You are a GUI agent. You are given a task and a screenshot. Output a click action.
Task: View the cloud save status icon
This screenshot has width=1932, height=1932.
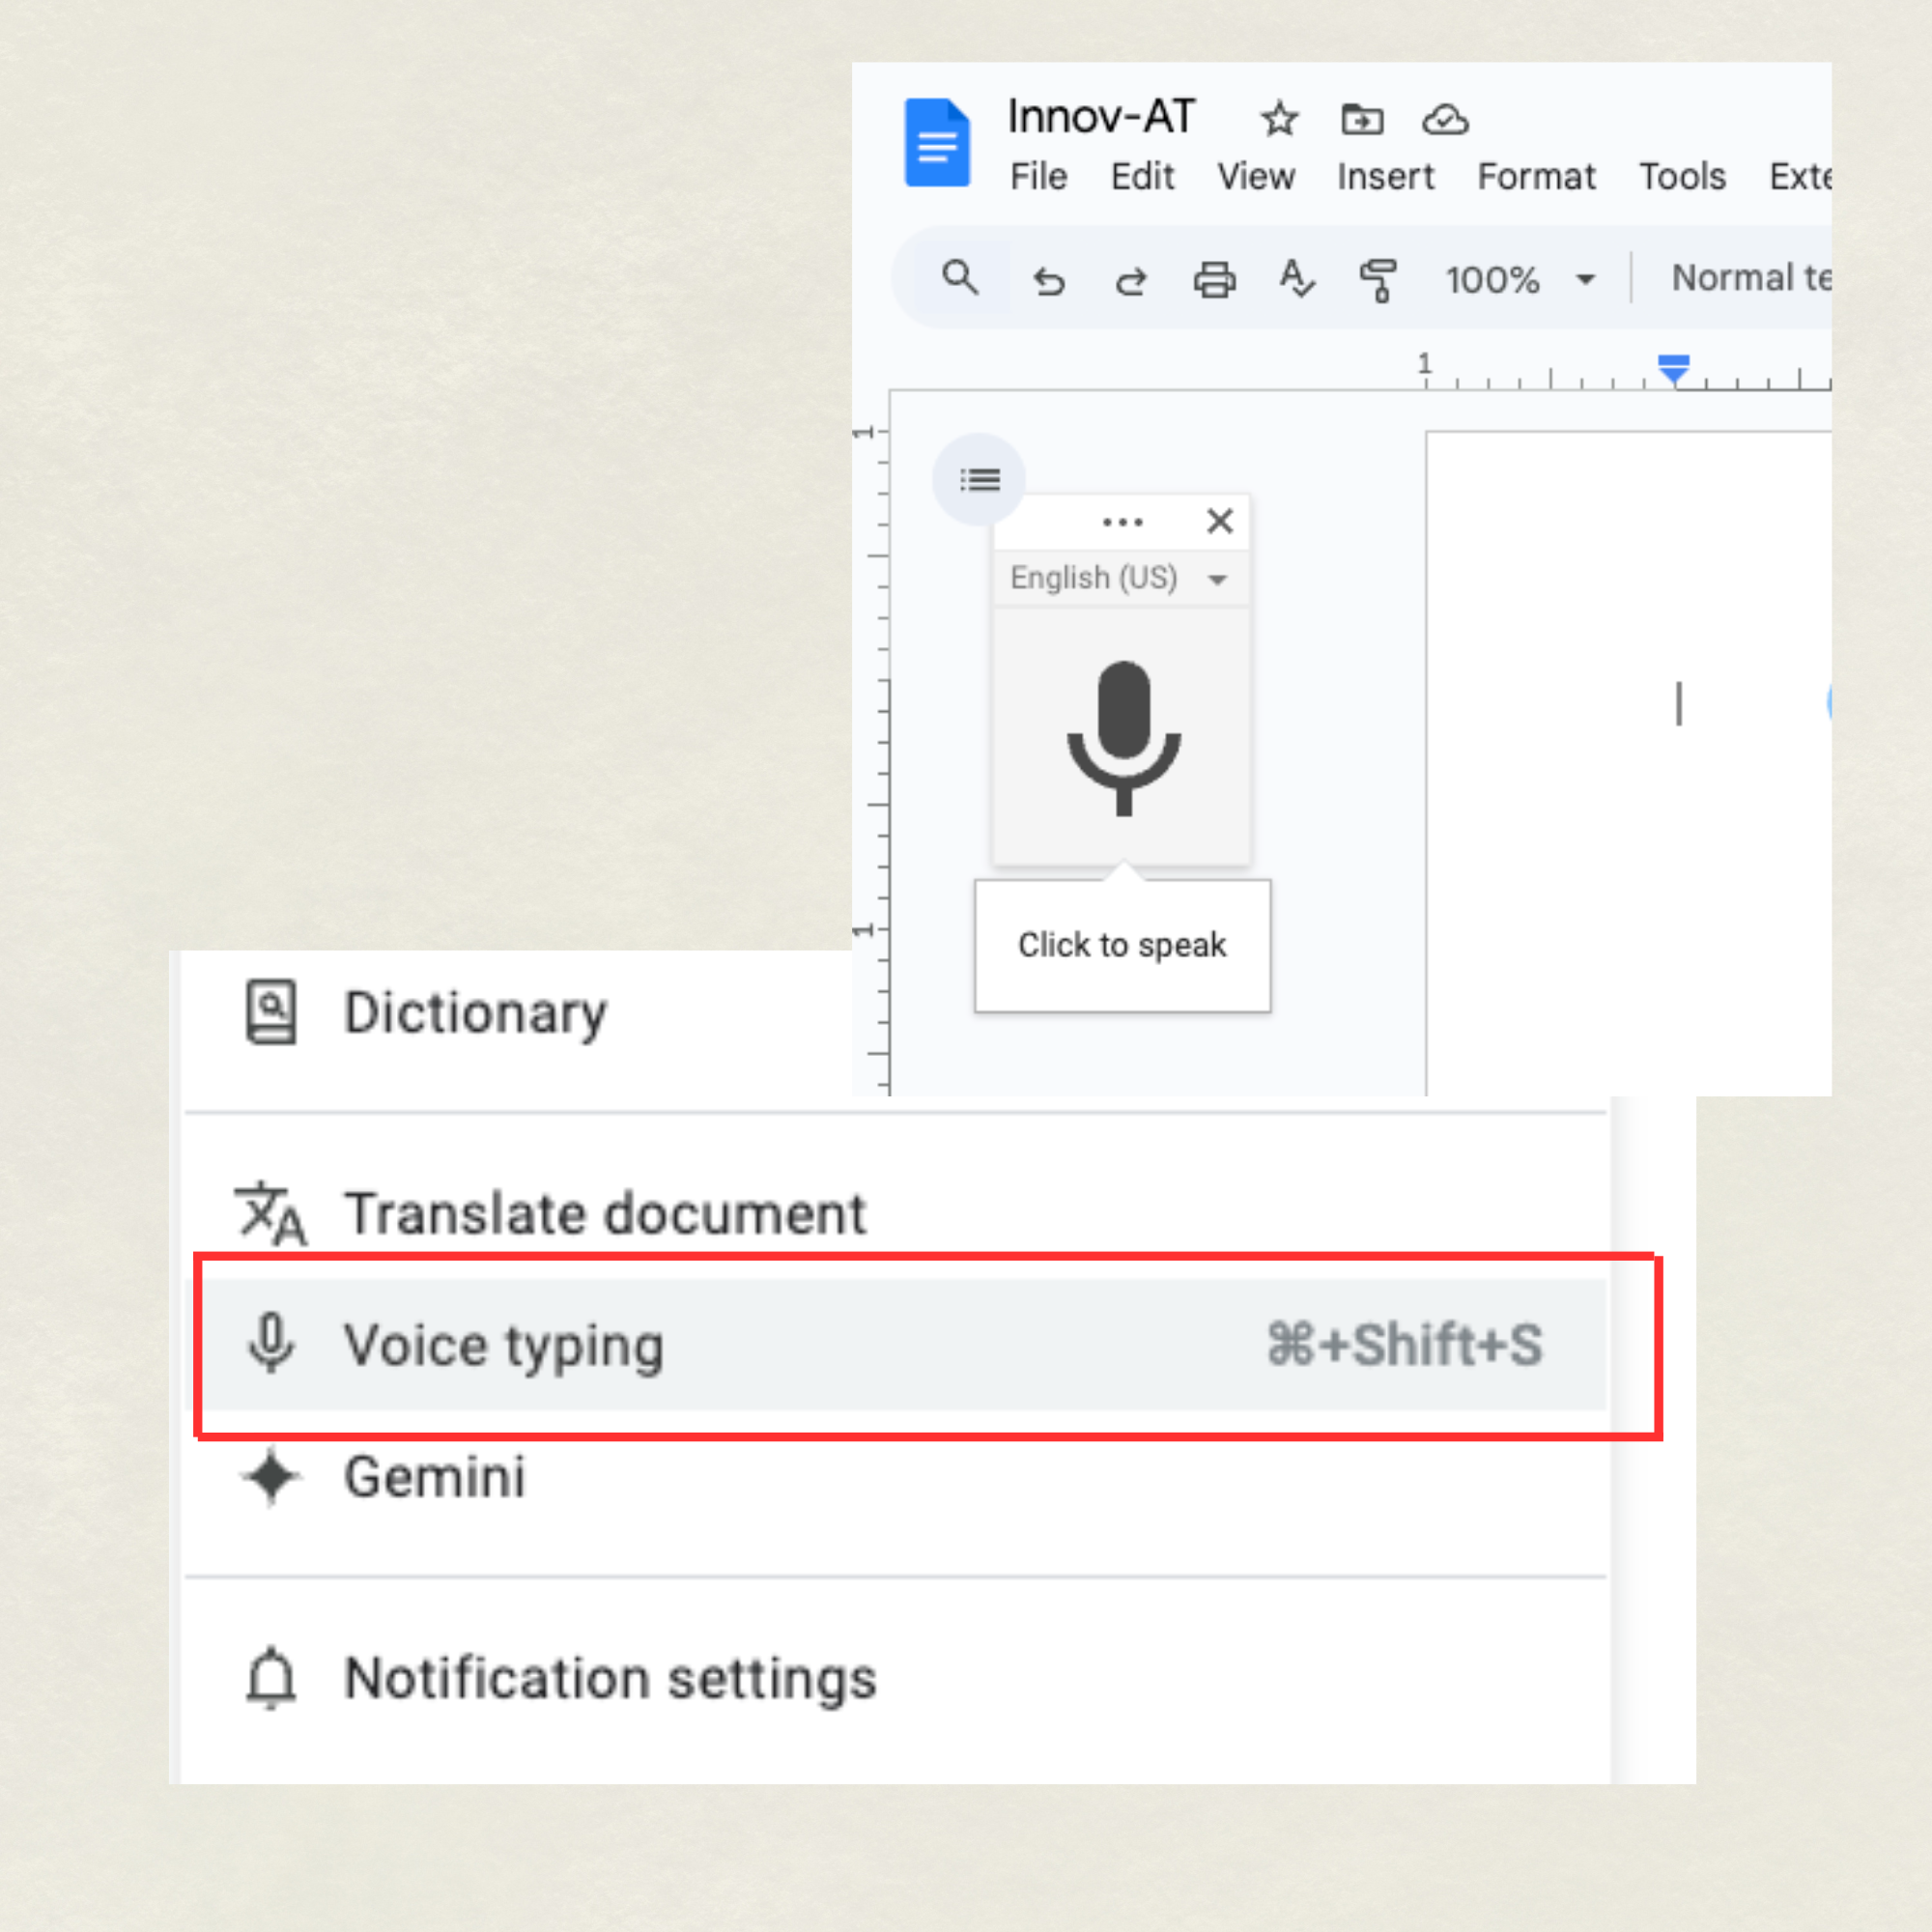(x=1444, y=119)
